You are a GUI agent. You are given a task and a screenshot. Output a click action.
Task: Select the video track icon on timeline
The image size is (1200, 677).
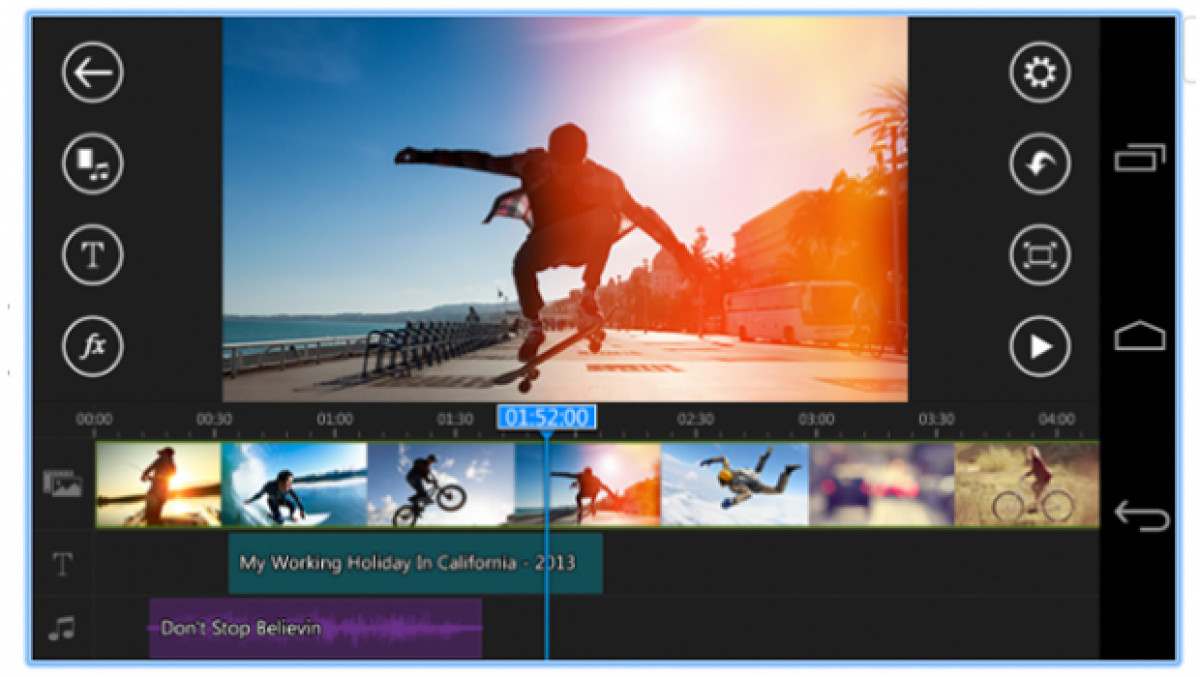click(x=62, y=483)
